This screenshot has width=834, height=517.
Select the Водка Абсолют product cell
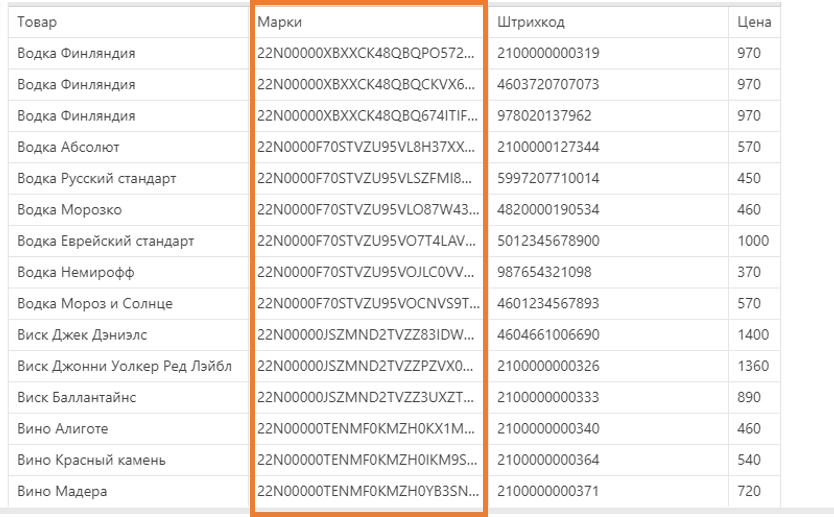pos(128,147)
